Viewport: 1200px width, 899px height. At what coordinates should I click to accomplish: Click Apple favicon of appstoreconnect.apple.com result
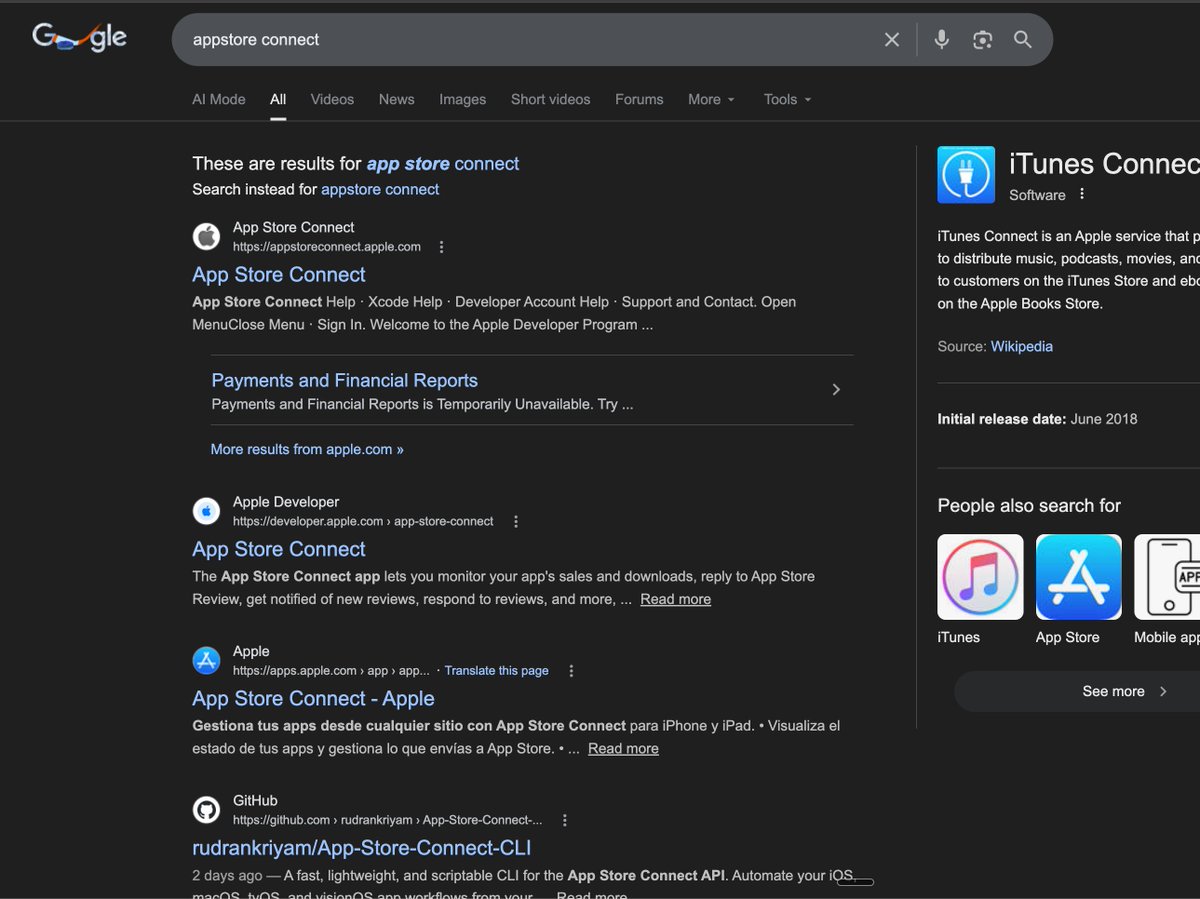tap(206, 237)
